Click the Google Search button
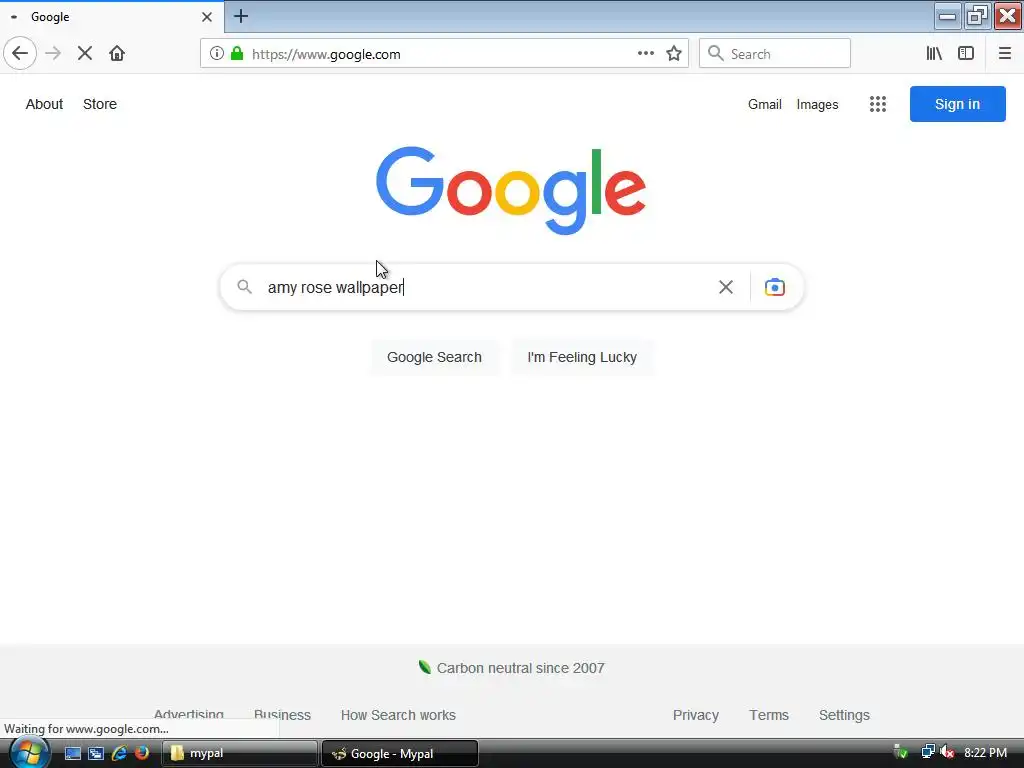Viewport: 1024px width, 768px height. click(x=434, y=357)
